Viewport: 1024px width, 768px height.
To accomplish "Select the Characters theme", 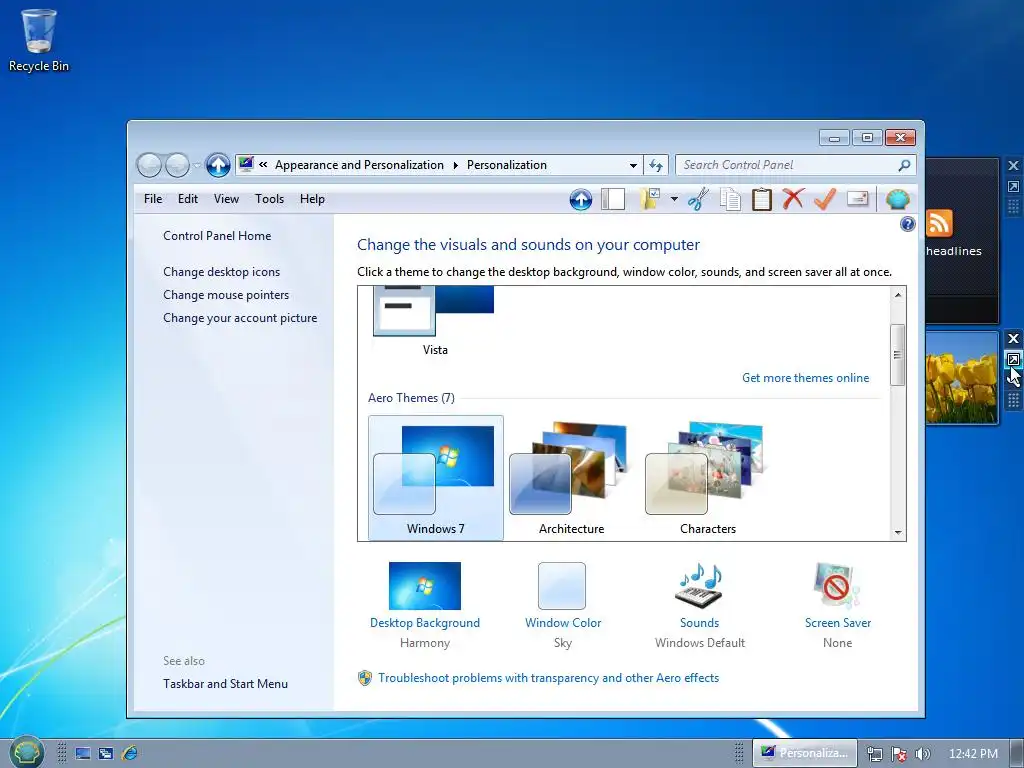I will (707, 478).
